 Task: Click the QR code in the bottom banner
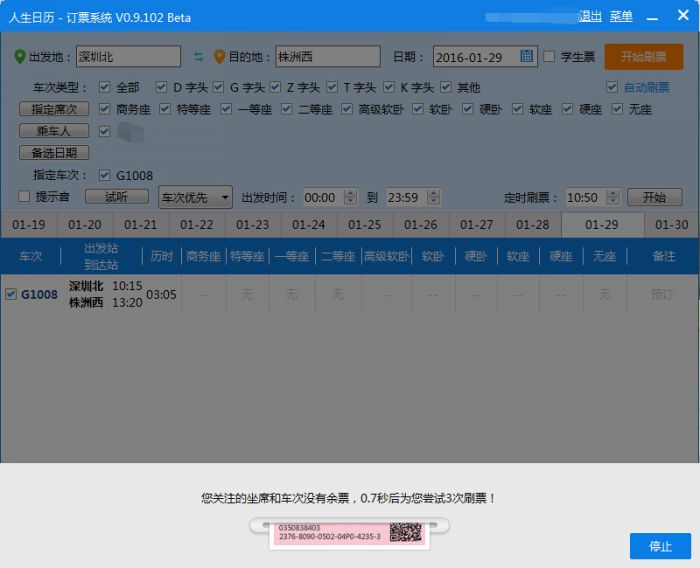tap(405, 532)
